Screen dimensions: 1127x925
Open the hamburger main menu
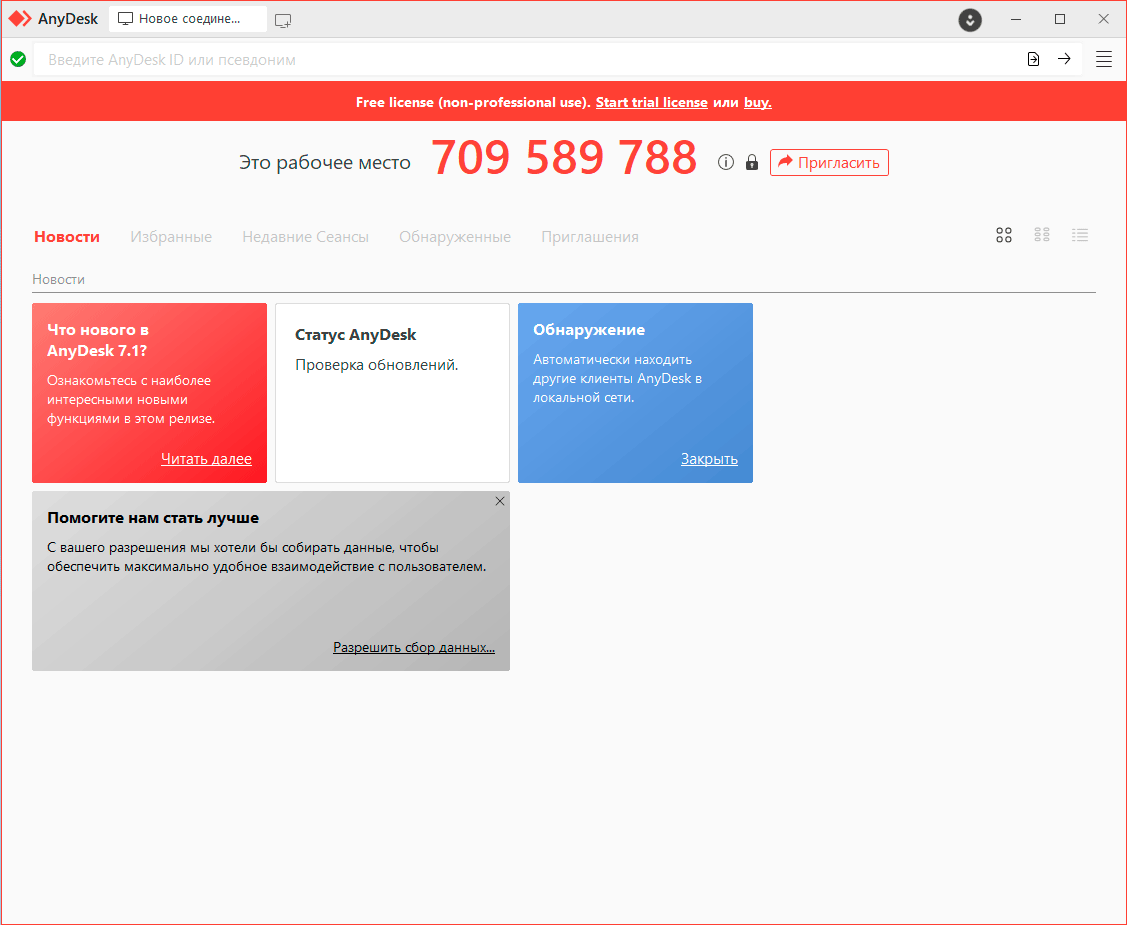point(1103,59)
